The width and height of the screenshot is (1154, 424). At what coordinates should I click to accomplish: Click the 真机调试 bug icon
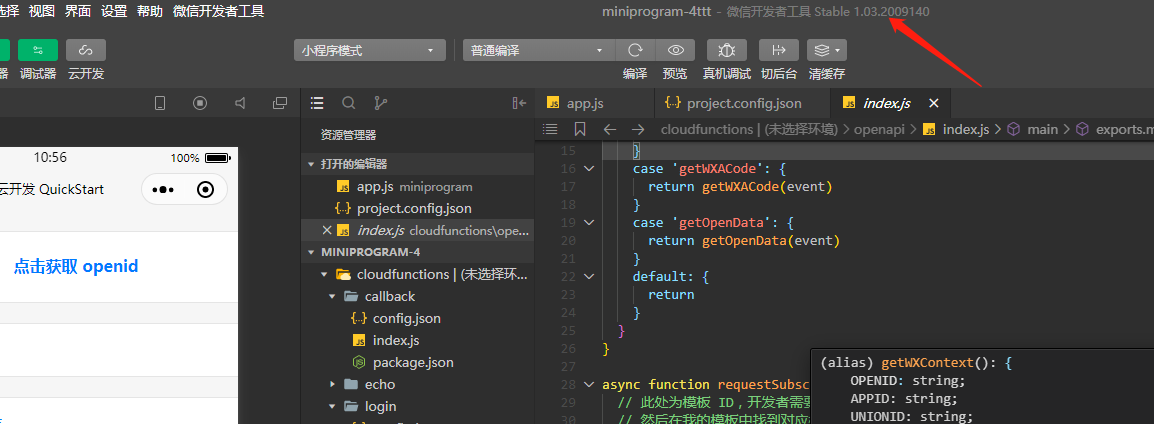726,50
